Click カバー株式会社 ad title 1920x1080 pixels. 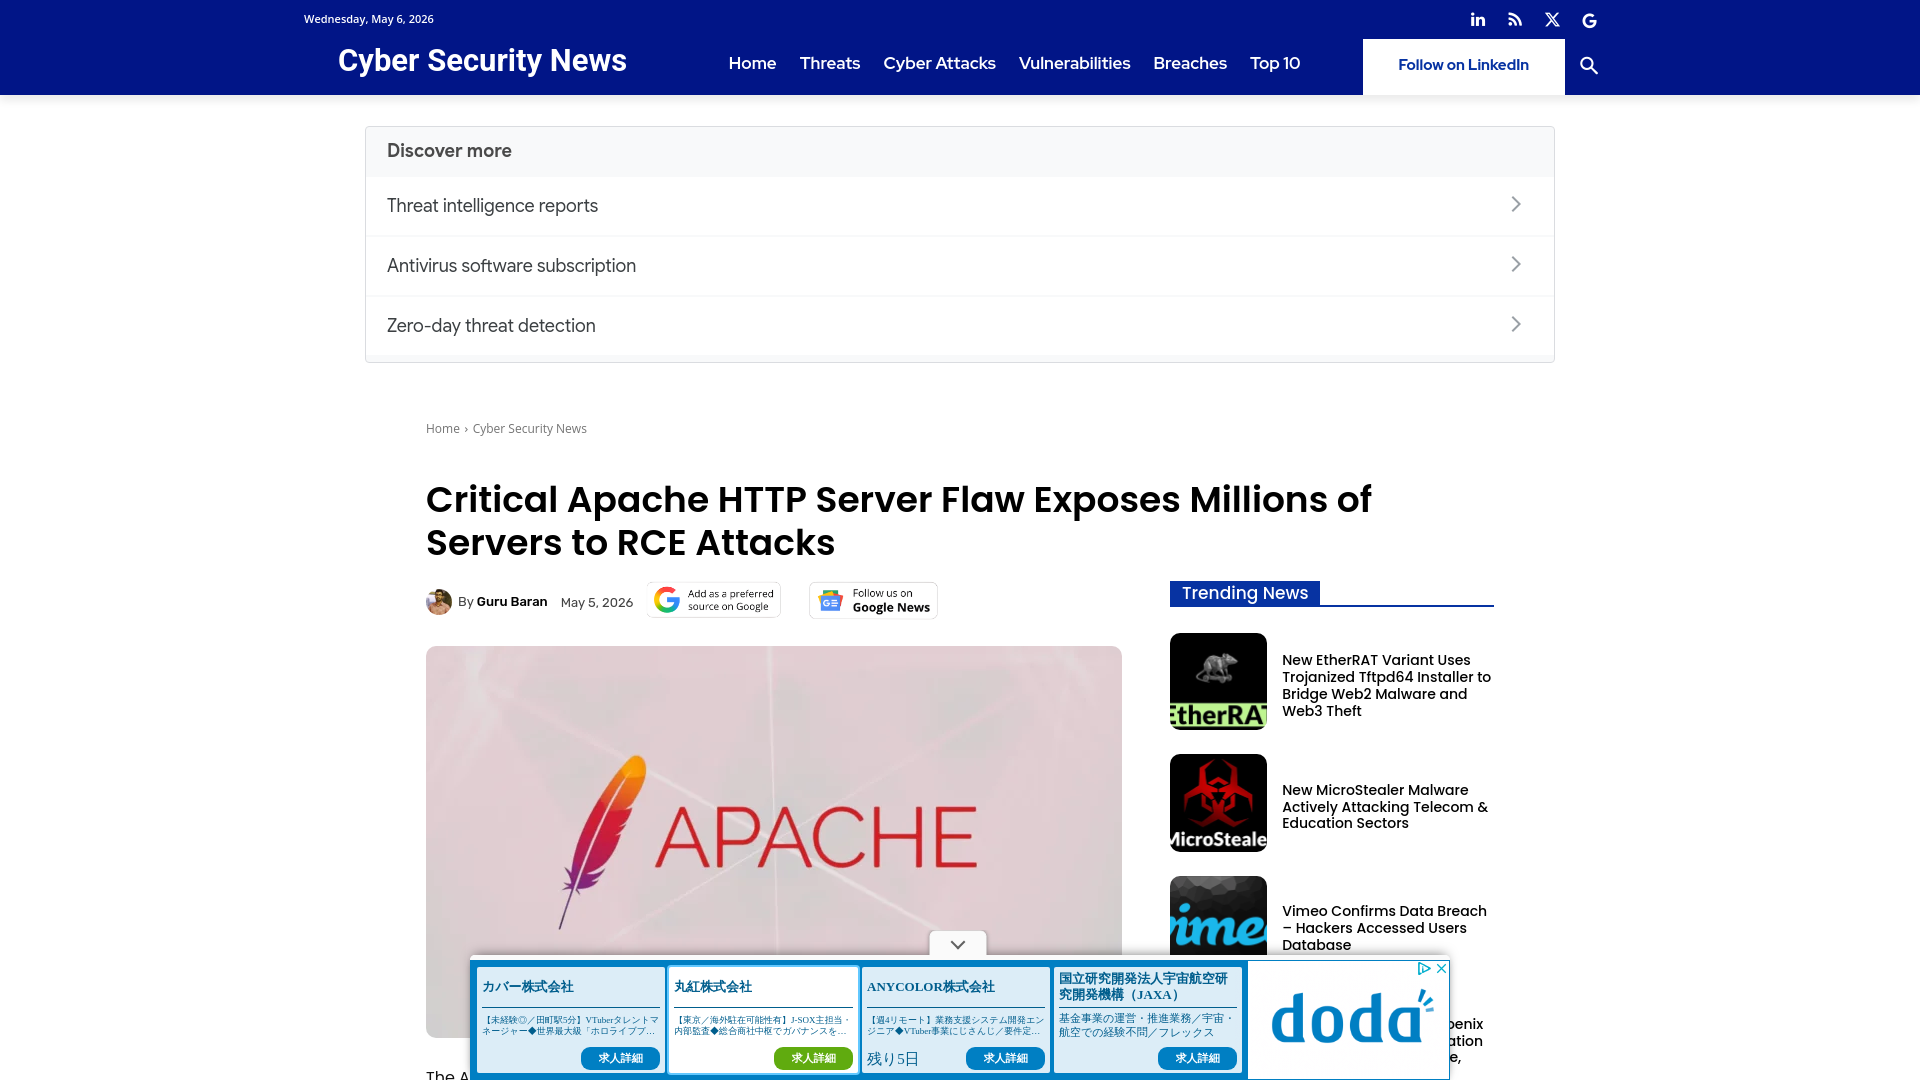coord(528,987)
